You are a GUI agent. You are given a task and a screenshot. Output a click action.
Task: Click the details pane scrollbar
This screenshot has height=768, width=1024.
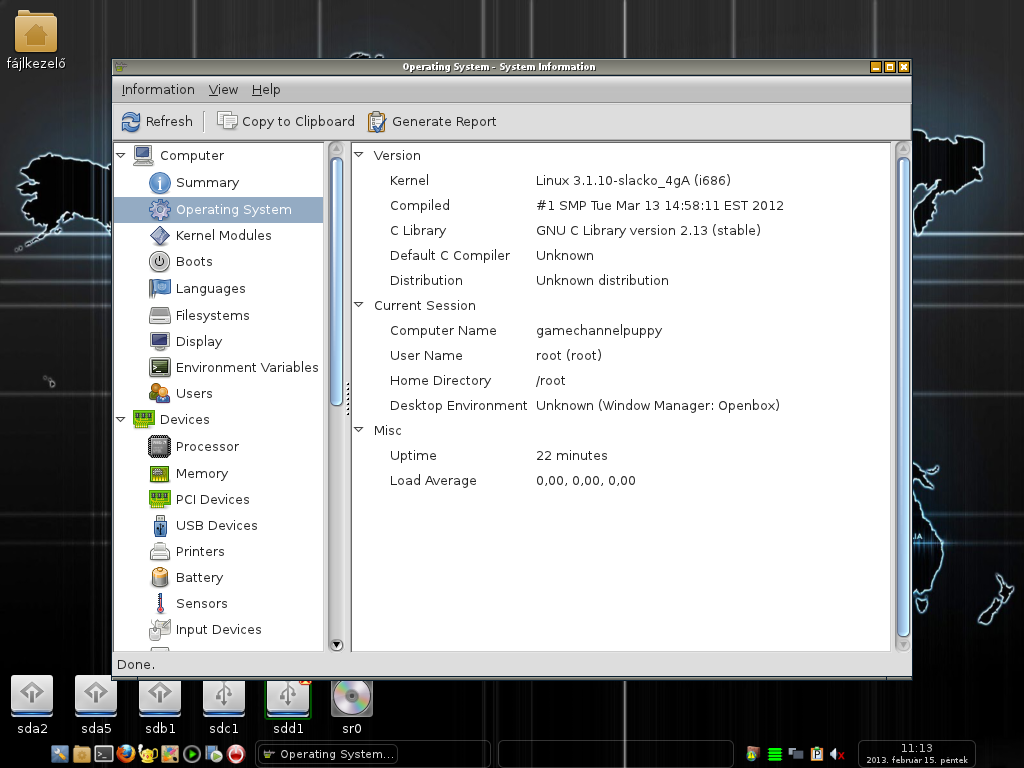pos(903,396)
